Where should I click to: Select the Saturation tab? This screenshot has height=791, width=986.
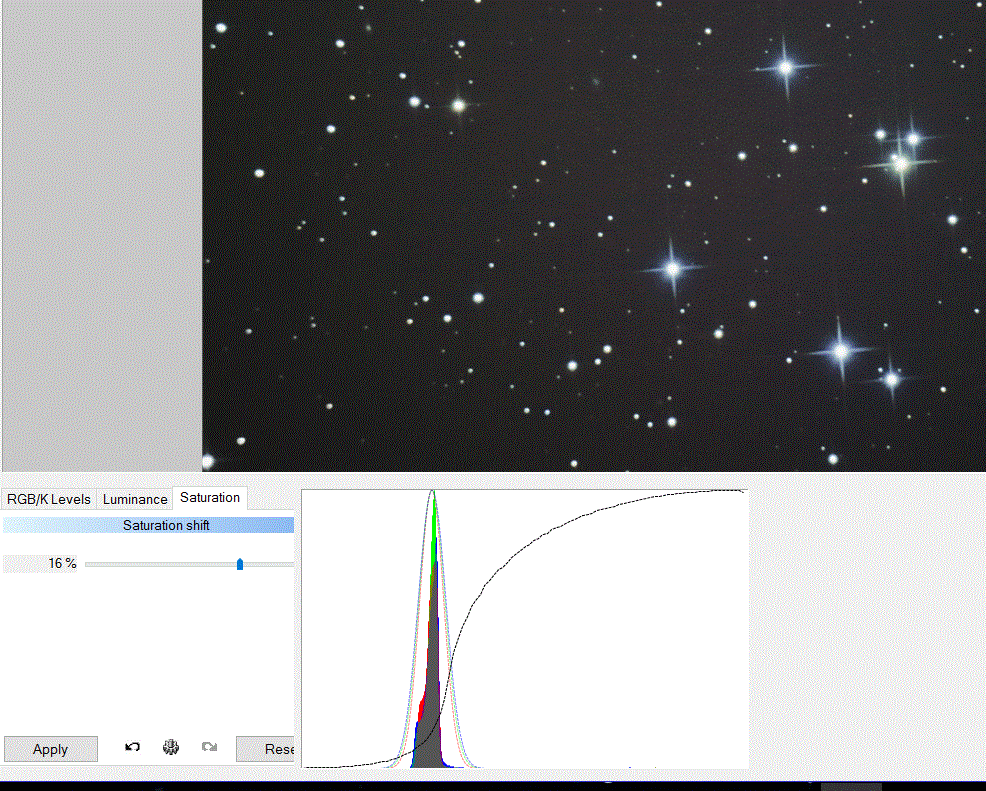coord(210,497)
